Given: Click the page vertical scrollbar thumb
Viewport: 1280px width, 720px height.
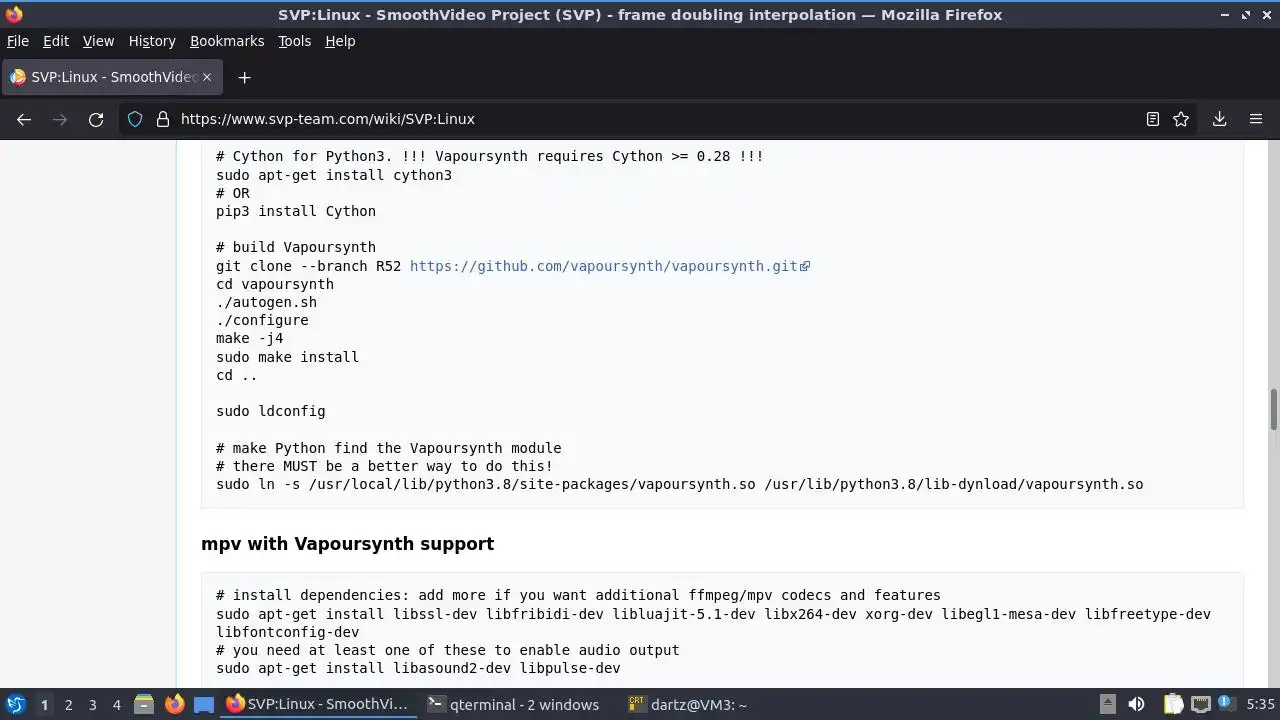Looking at the screenshot, I should coord(1274,409).
